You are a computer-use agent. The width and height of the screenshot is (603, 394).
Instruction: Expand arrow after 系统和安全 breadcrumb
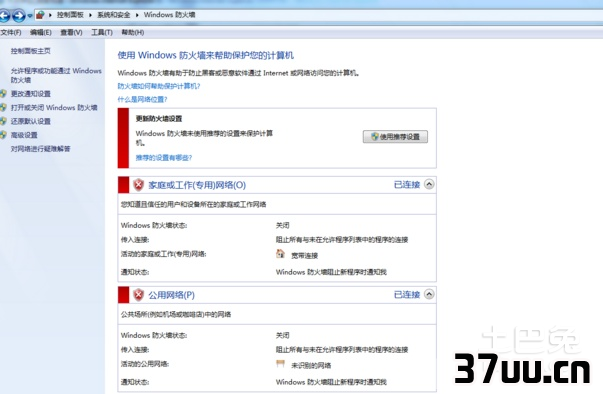[x=137, y=15]
